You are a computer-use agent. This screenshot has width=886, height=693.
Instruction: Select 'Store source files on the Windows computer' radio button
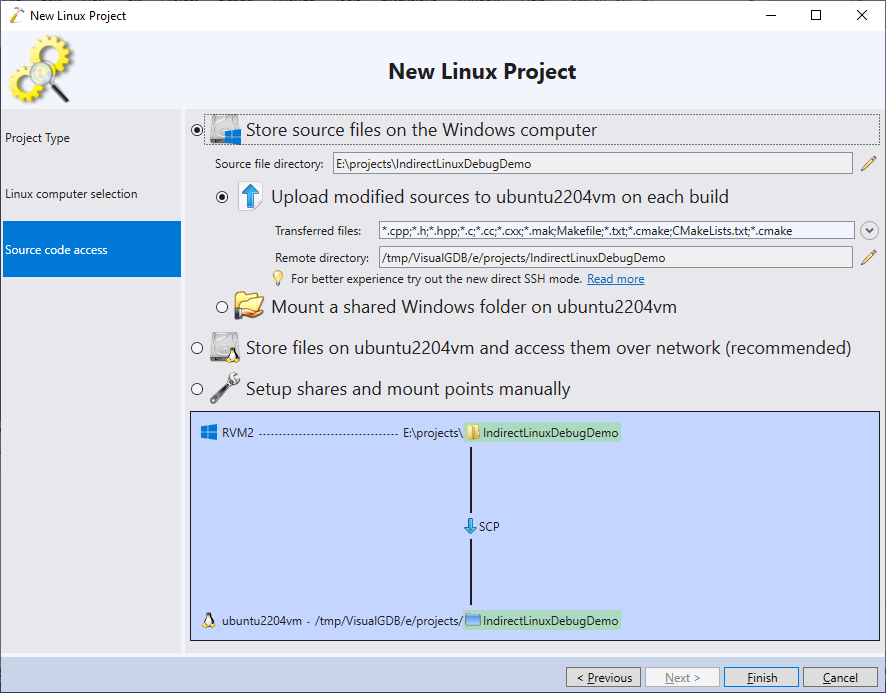point(197,130)
